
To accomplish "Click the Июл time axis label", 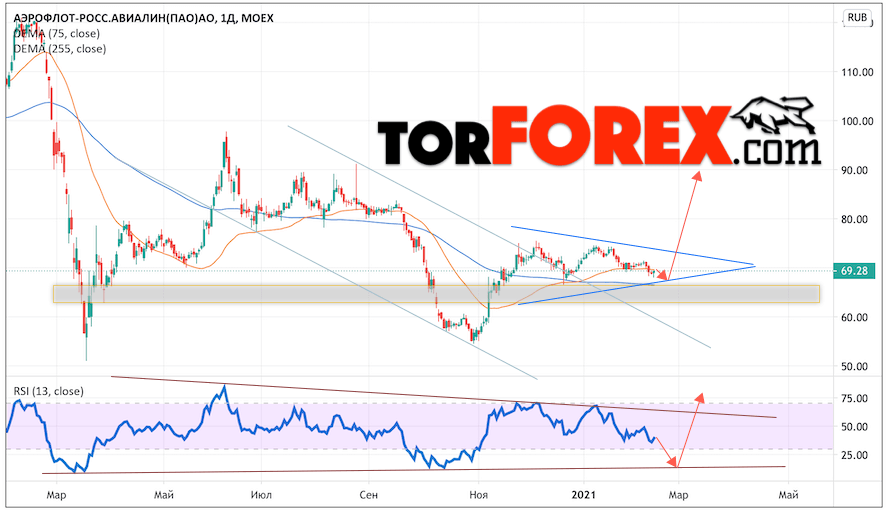I will point(261,495).
